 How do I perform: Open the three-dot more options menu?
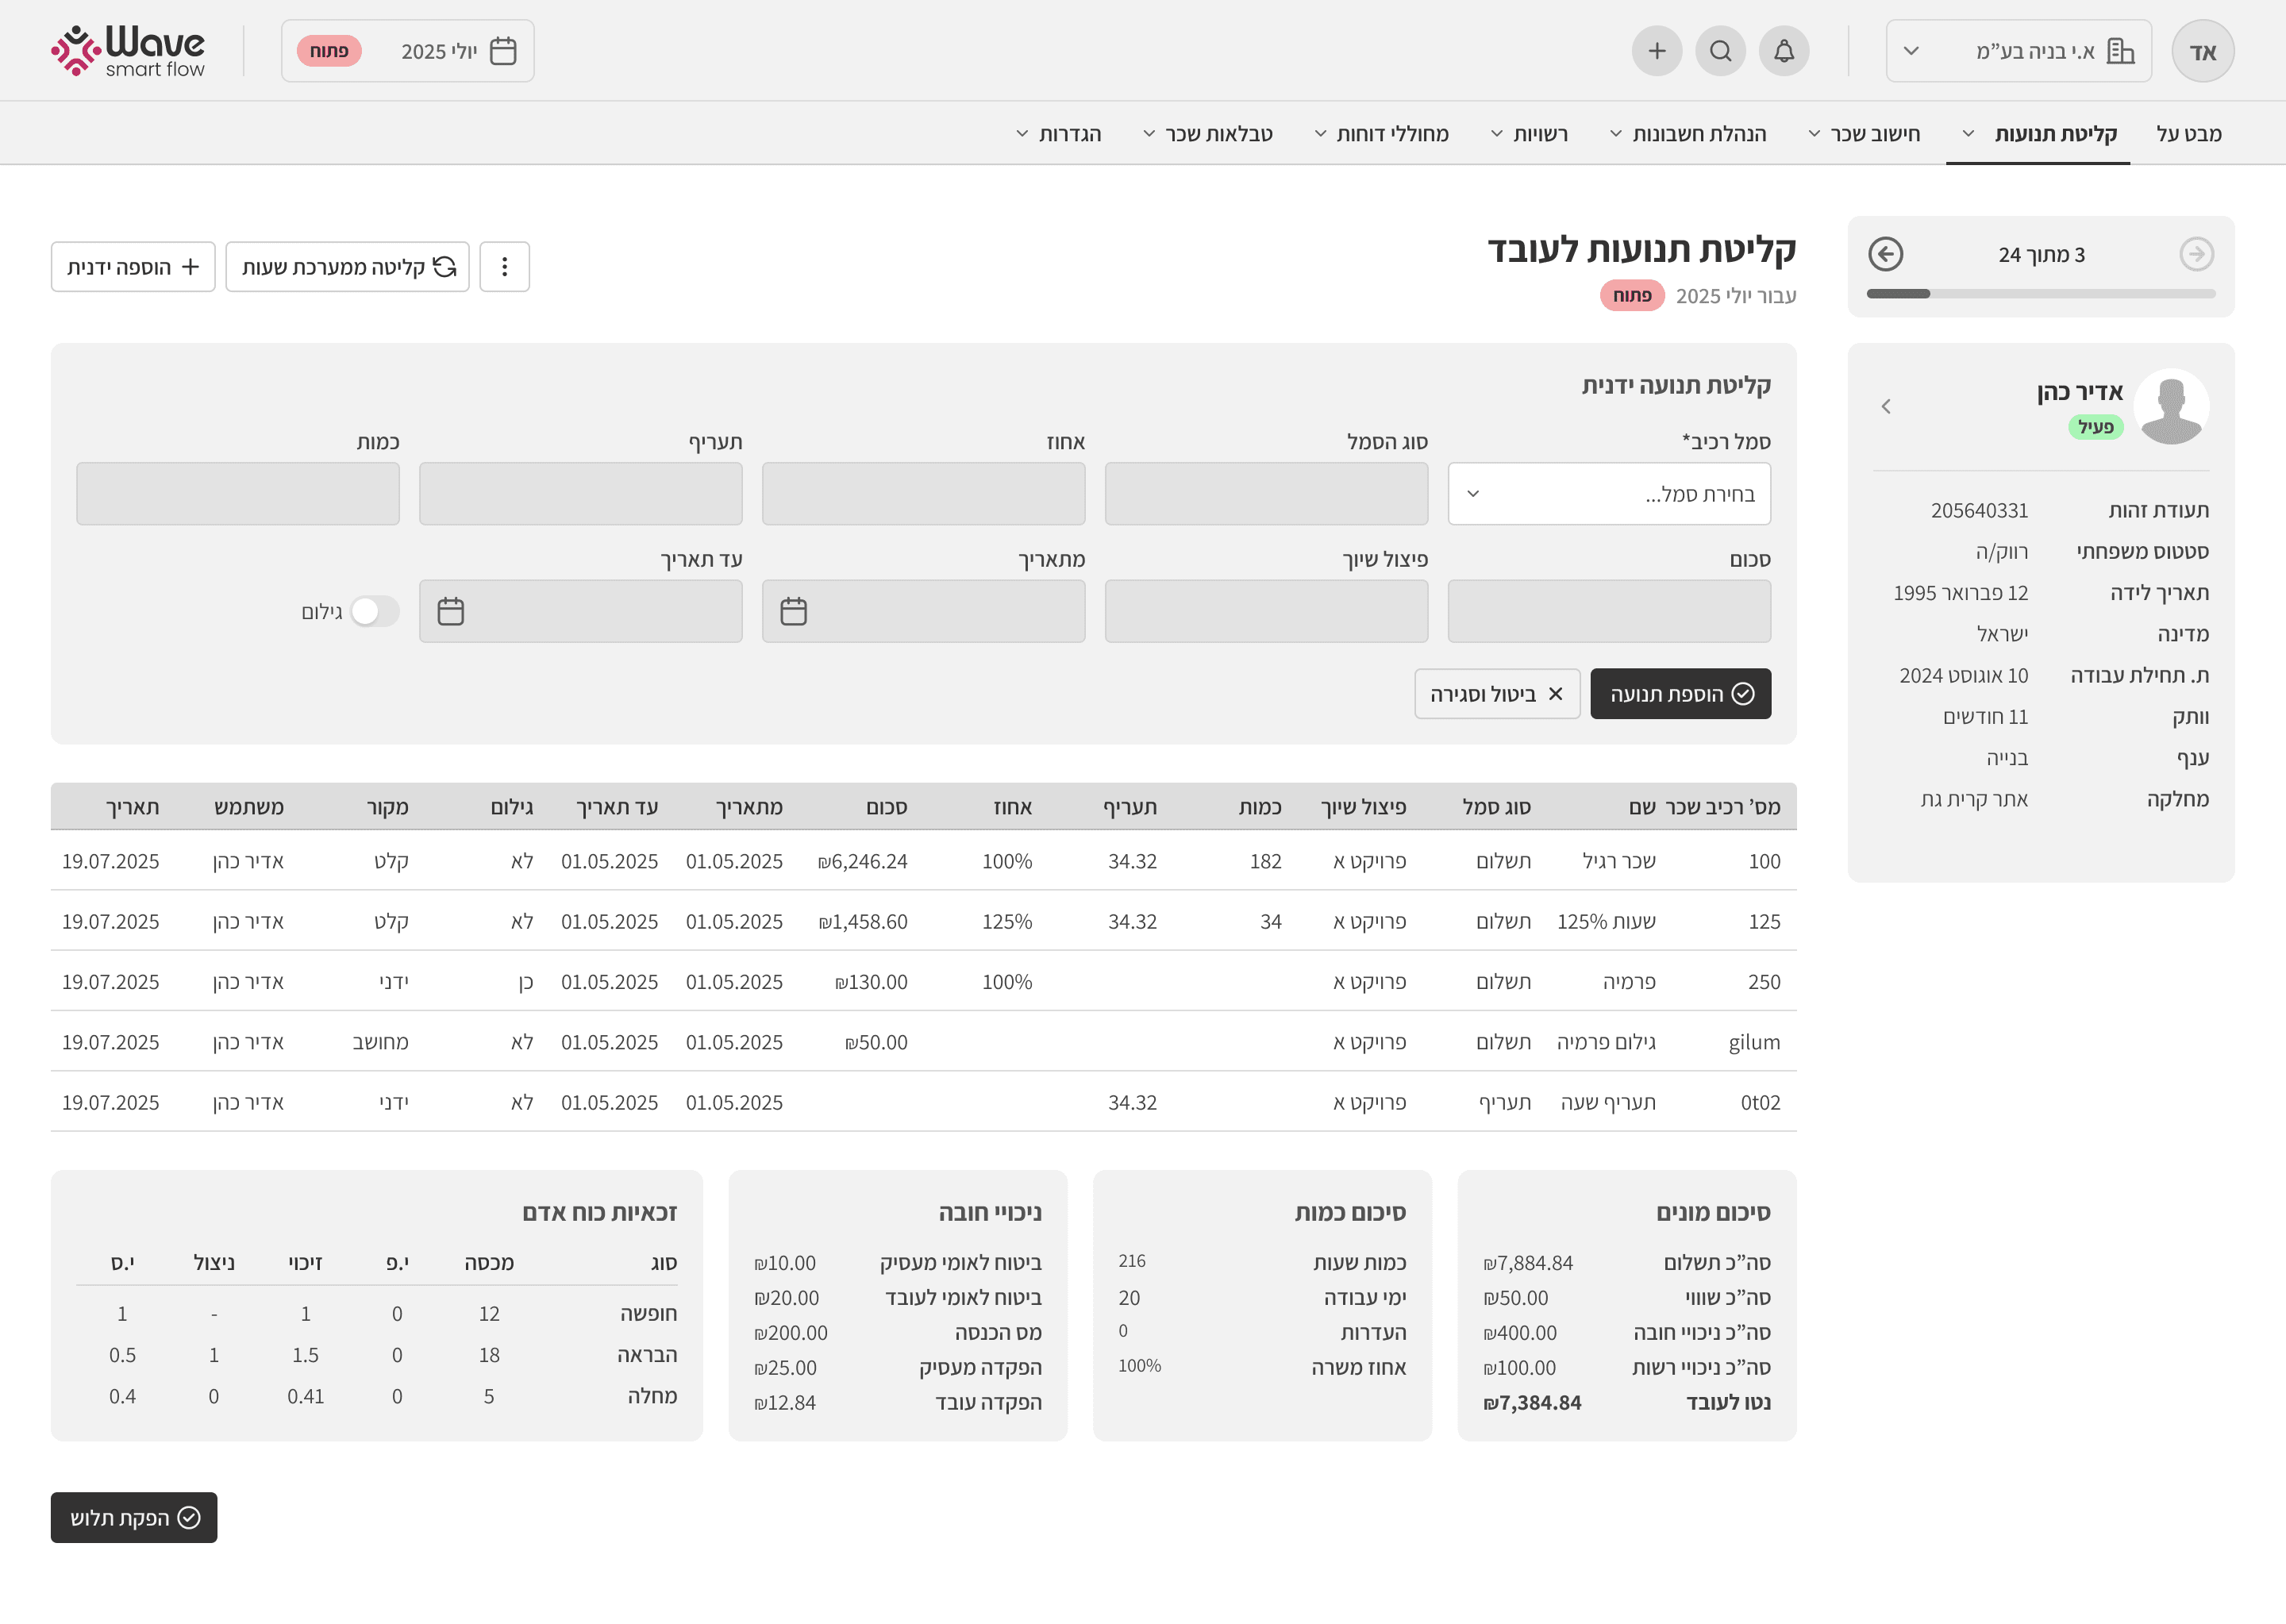pos(504,267)
